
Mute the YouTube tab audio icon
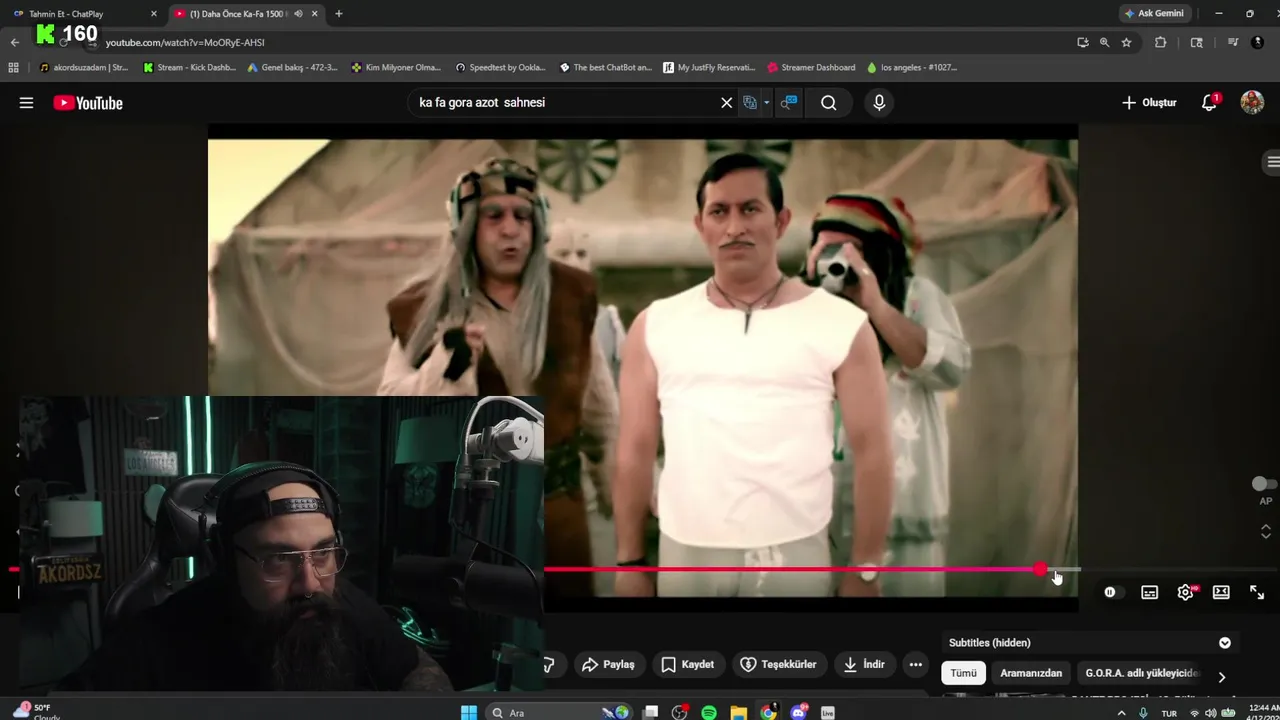pyautogui.click(x=298, y=14)
